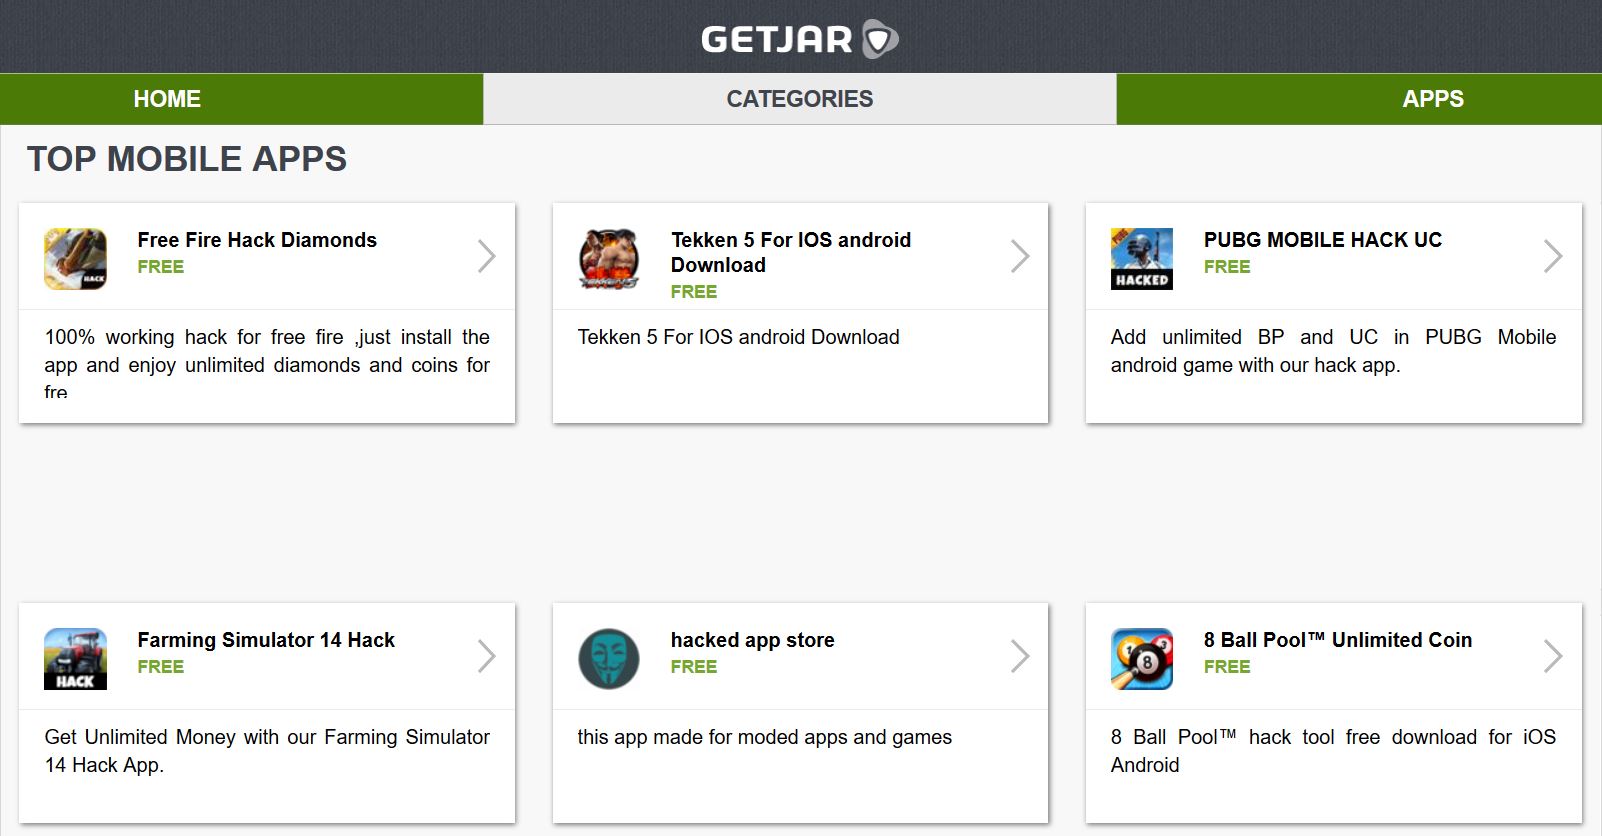Click the Farming Simulator 14 Hack tractor icon

75,655
